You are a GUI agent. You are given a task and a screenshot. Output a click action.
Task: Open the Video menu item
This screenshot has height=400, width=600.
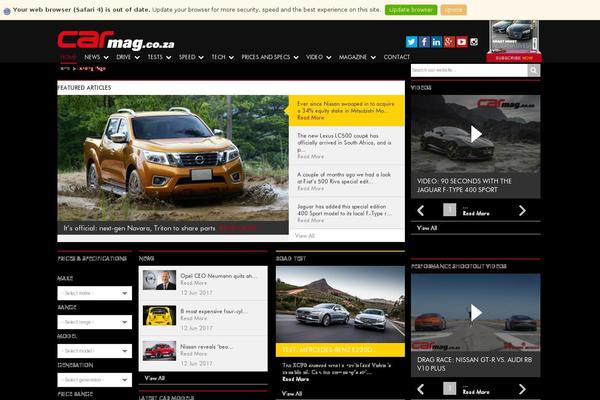[x=314, y=57]
